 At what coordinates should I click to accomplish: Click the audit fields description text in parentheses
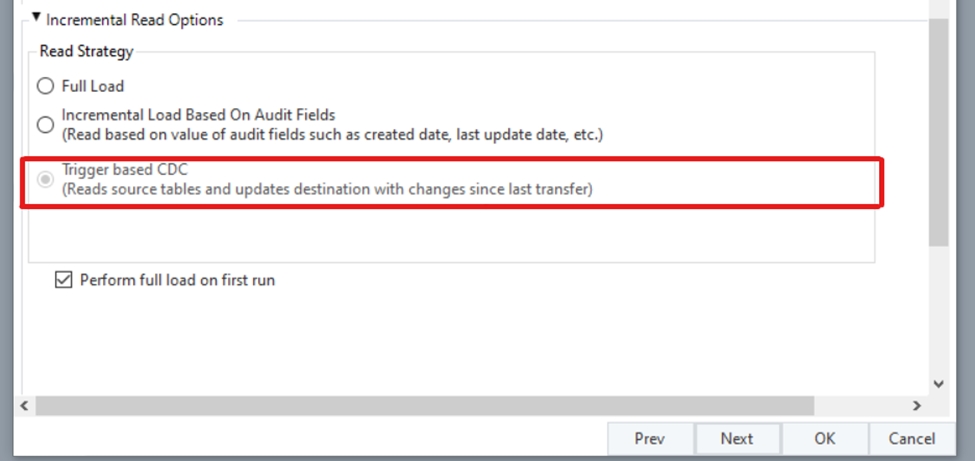(331, 134)
